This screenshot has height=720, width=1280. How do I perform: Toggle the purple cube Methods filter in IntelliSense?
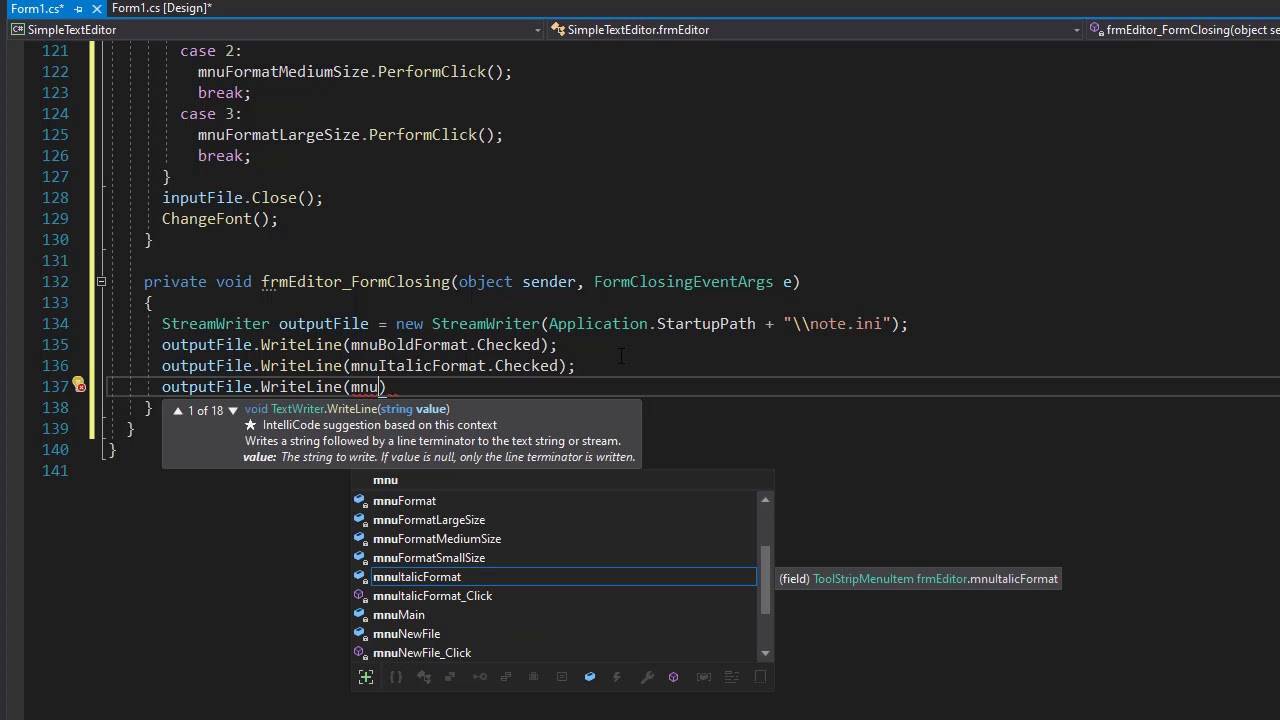click(x=673, y=677)
